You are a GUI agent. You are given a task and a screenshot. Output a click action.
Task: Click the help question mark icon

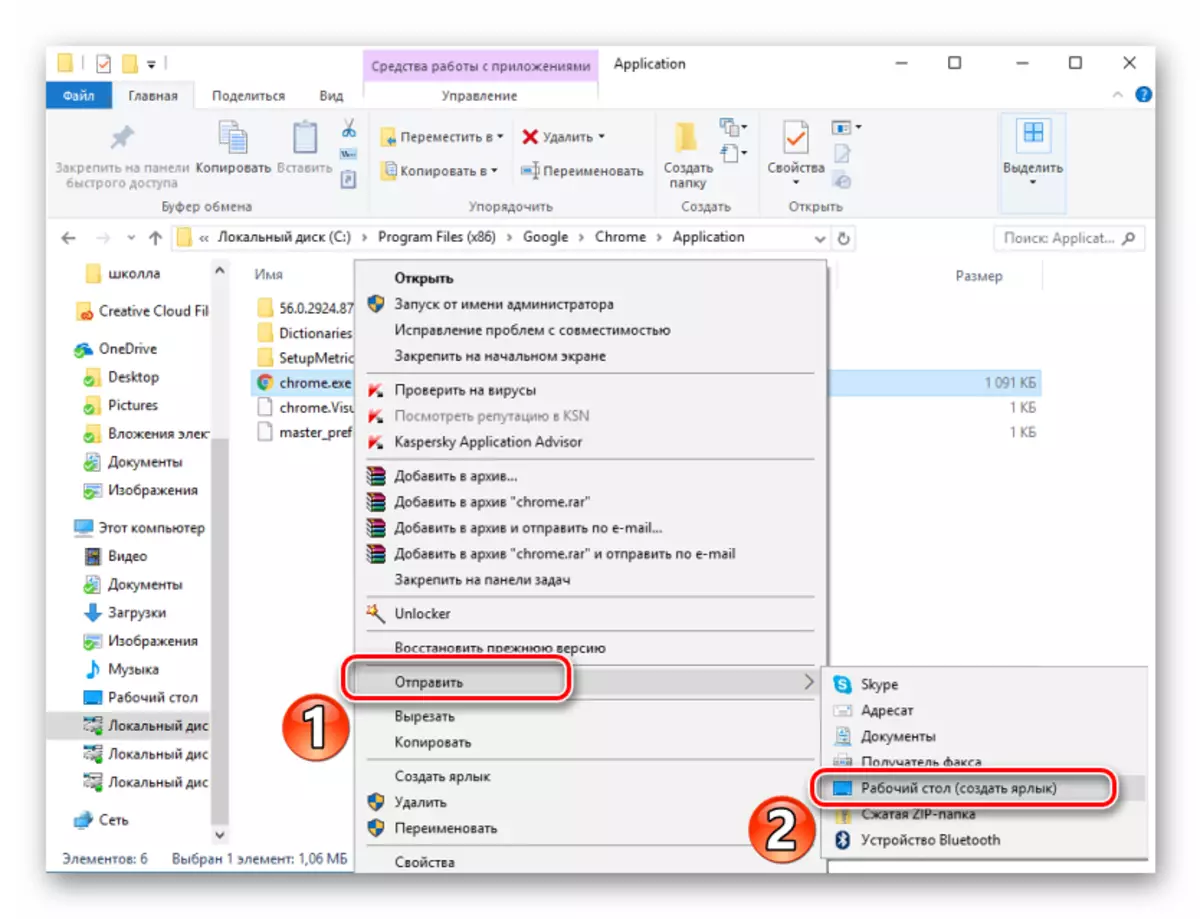pyautogui.click(x=1144, y=95)
